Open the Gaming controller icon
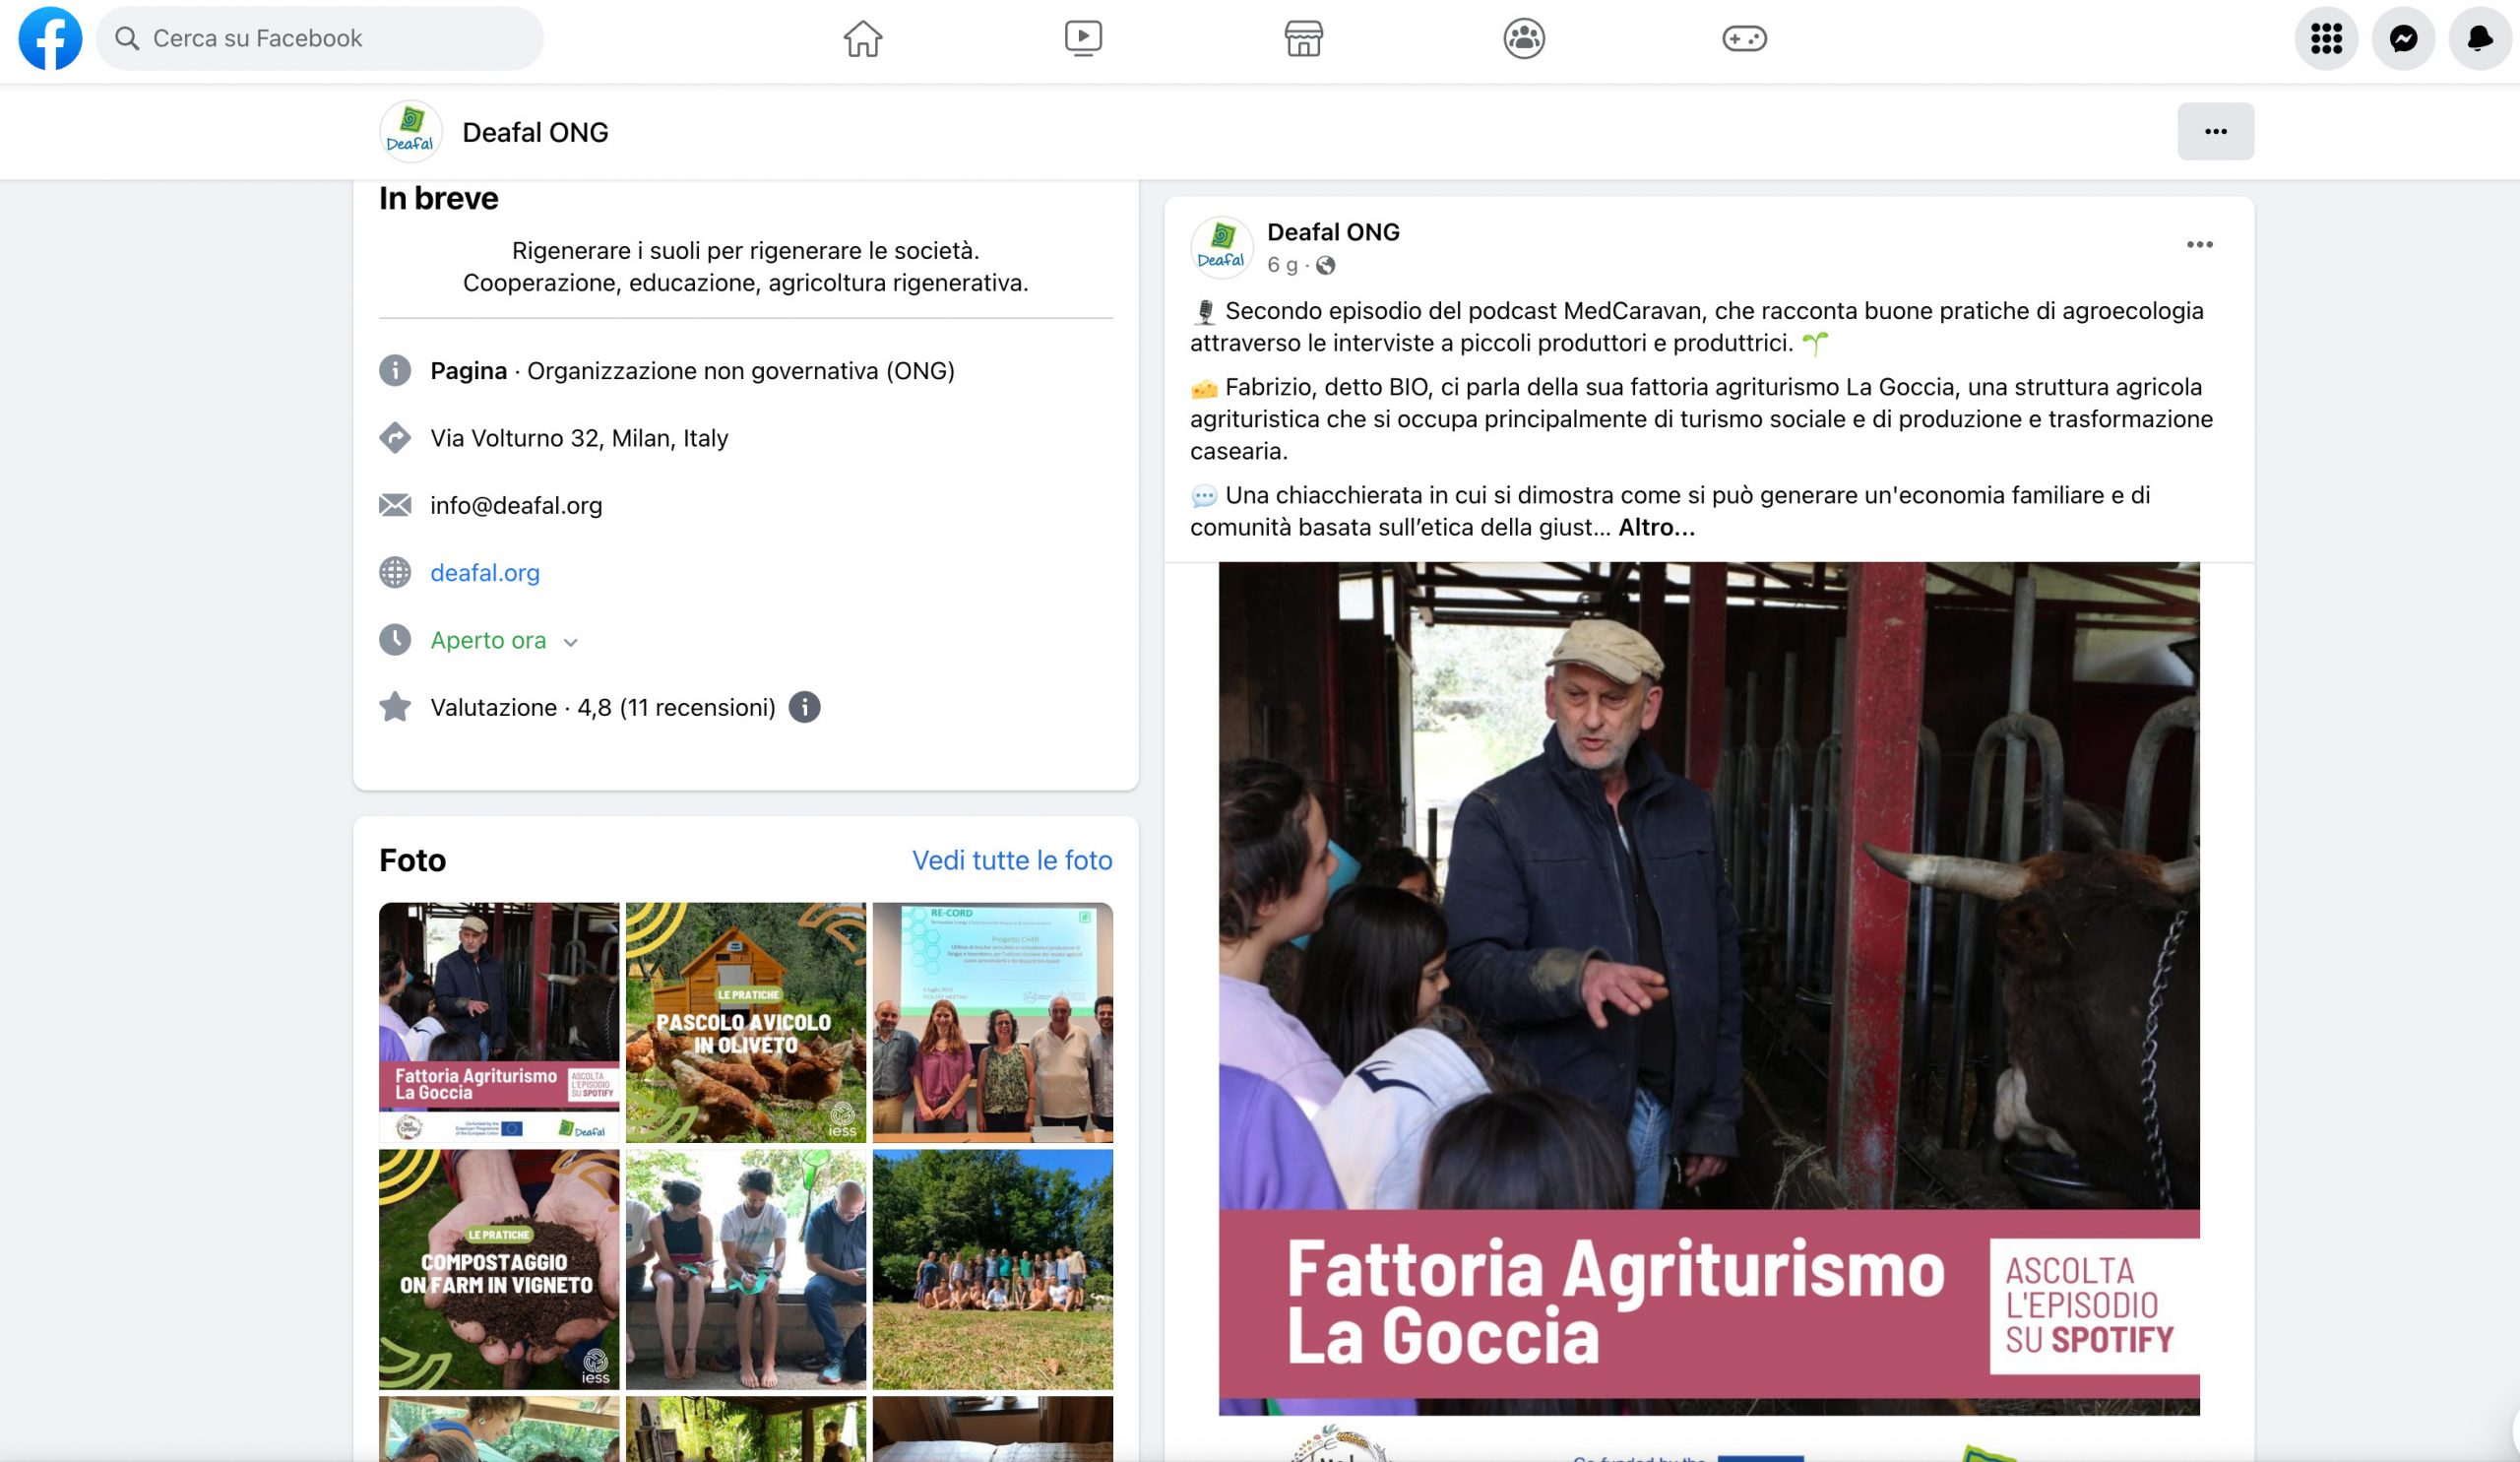This screenshot has height=1462, width=2520. 1744,39
